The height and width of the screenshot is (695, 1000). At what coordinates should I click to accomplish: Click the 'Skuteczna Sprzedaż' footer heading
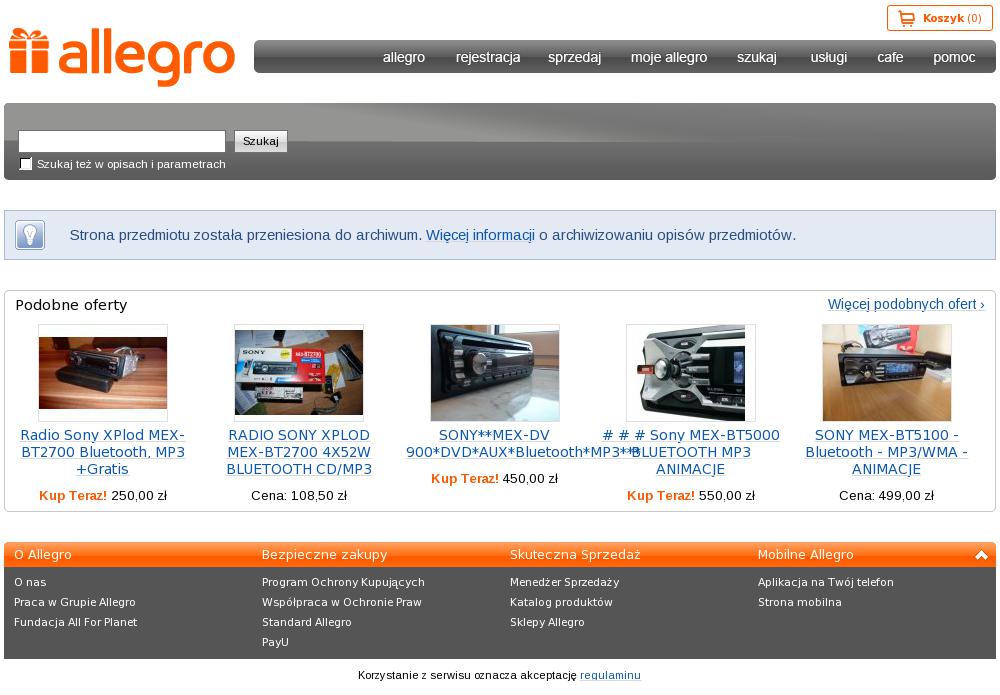(x=575, y=555)
